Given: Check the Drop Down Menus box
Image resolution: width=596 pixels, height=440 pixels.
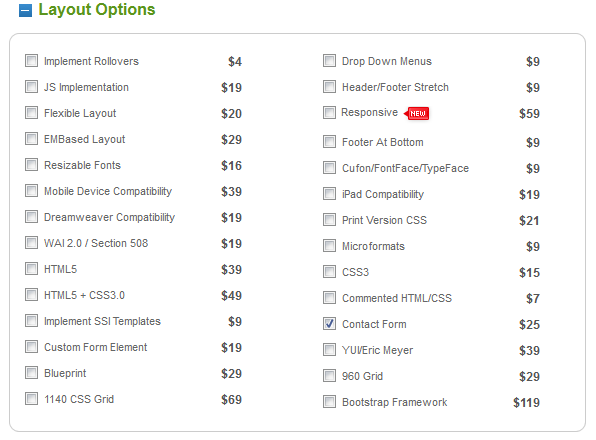Looking at the screenshot, I should (329, 60).
